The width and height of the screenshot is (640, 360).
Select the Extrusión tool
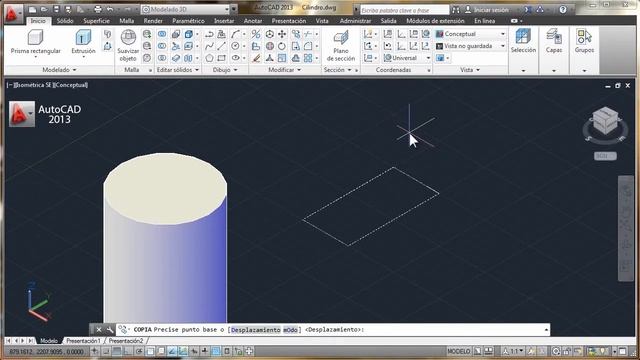pos(83,42)
